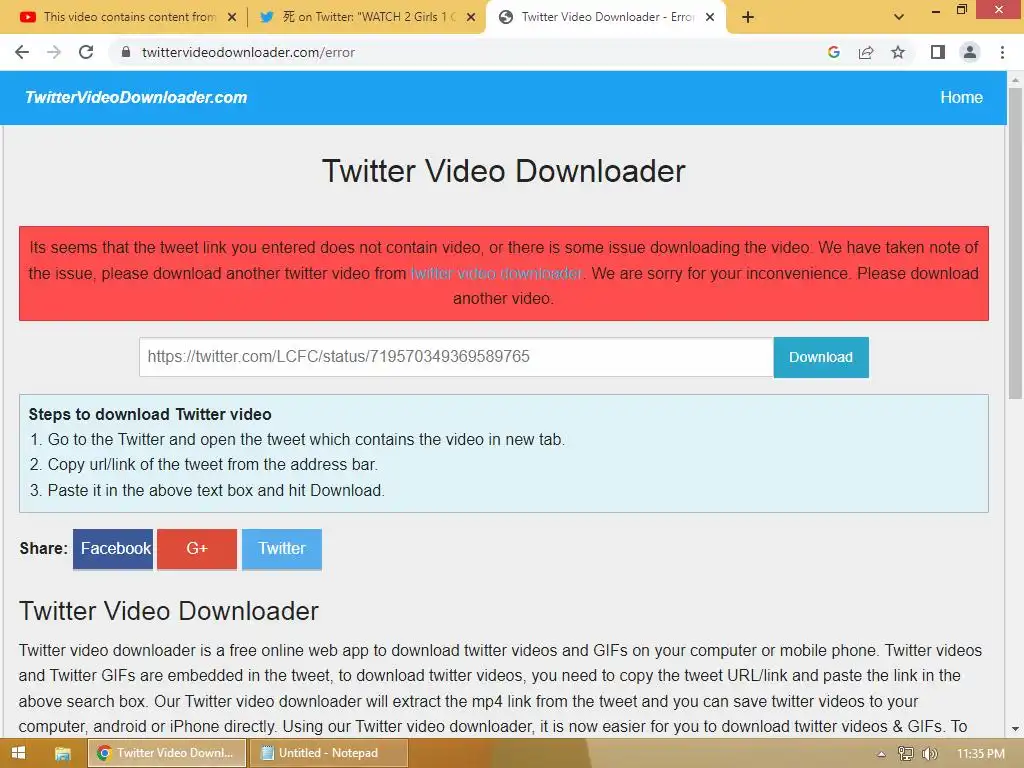The height and width of the screenshot is (768, 1024).
Task: Click the lower 'Twitter Video Downloader' heading
Action: pos(168,611)
